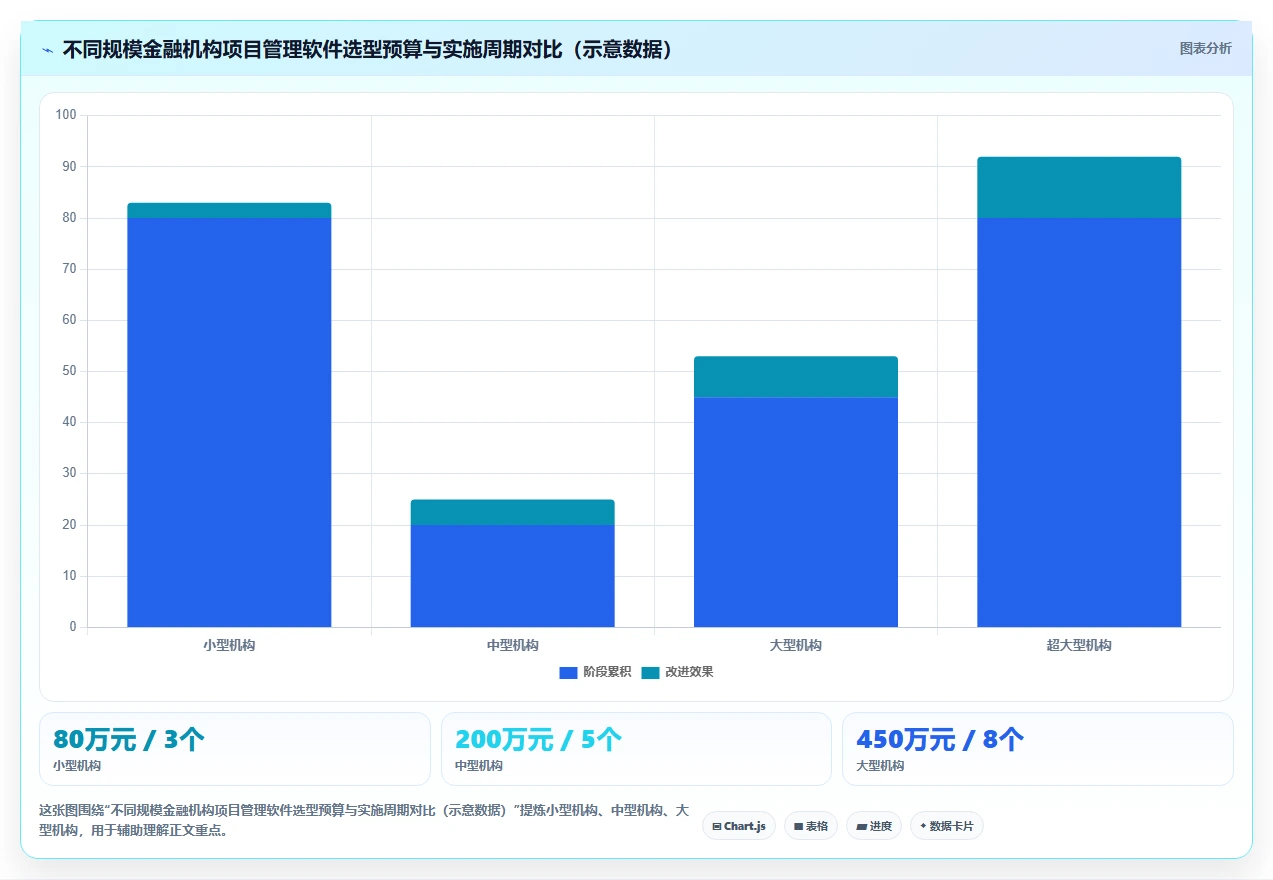
Task: Open the 450万元 / 8个 data card
Action: (1038, 749)
